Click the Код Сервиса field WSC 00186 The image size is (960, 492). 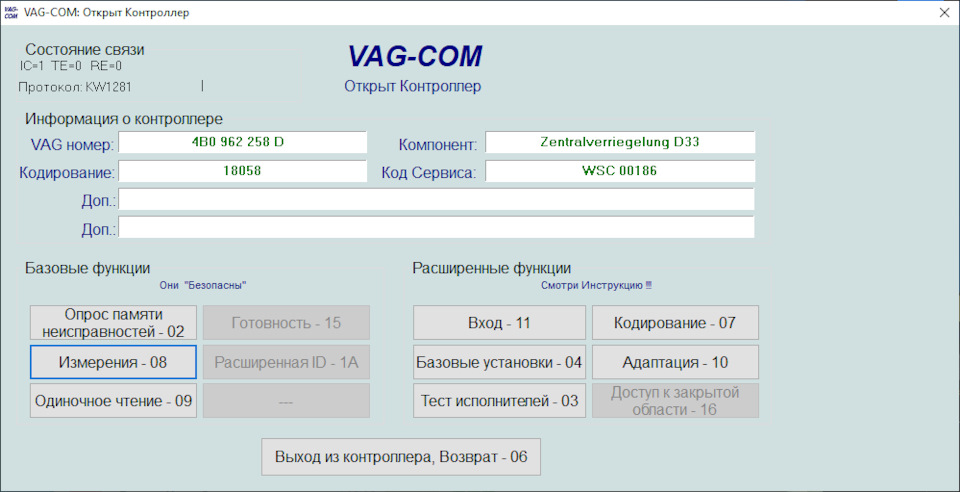click(620, 171)
